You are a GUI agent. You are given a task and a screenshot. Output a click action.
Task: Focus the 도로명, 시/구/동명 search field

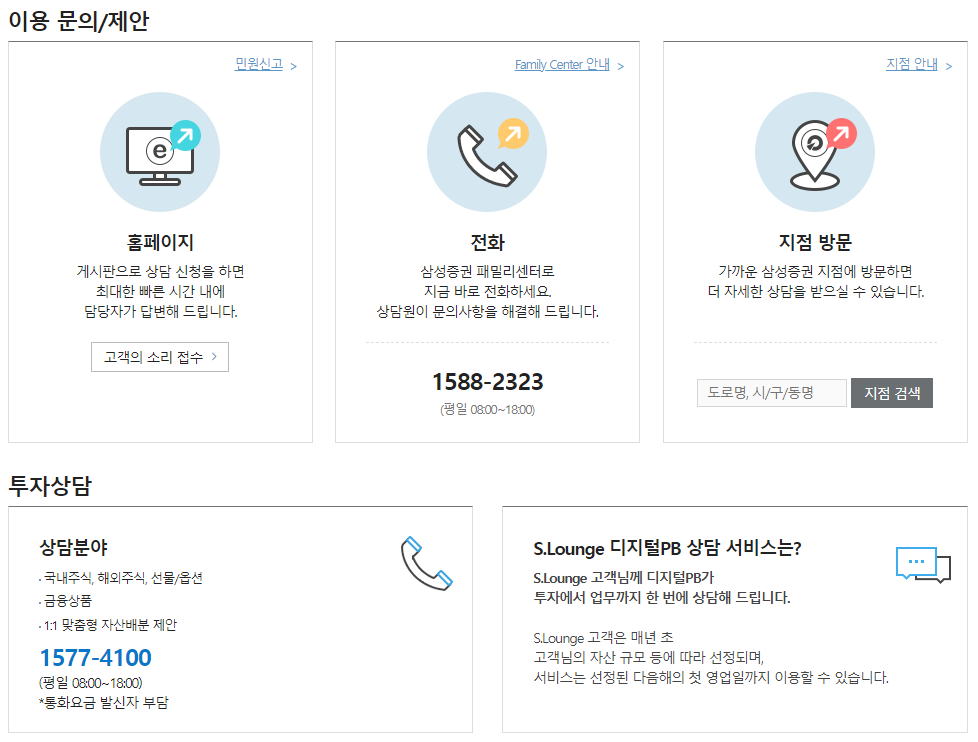(x=772, y=393)
